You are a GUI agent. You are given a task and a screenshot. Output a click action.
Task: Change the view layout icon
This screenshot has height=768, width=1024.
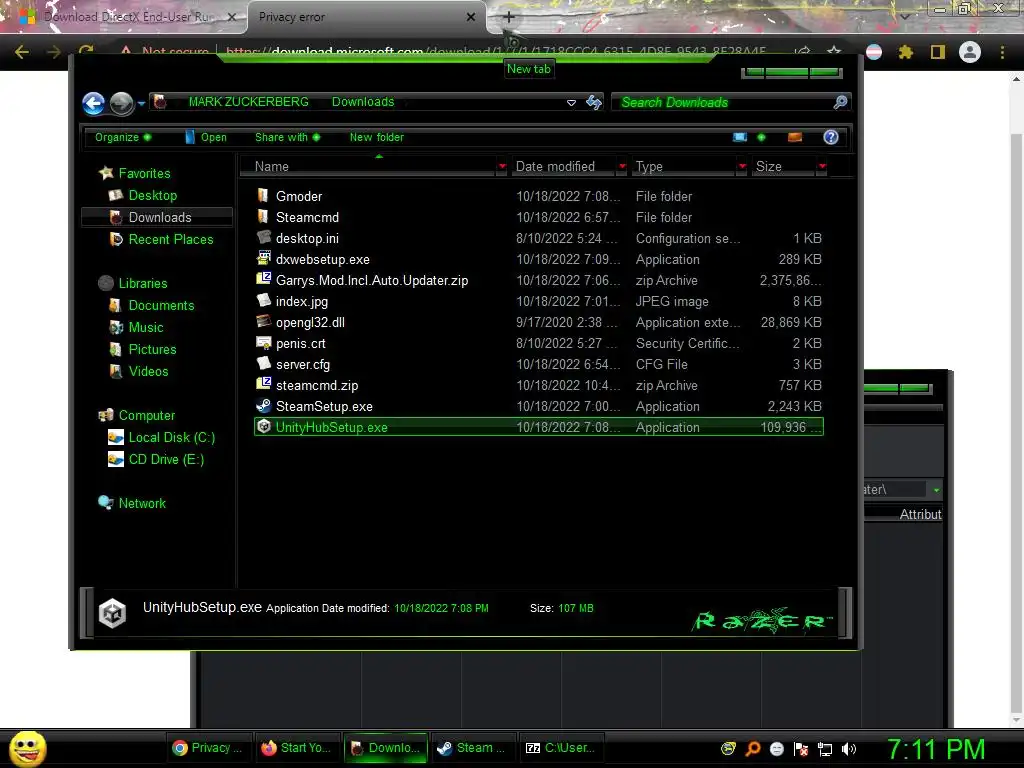click(740, 137)
